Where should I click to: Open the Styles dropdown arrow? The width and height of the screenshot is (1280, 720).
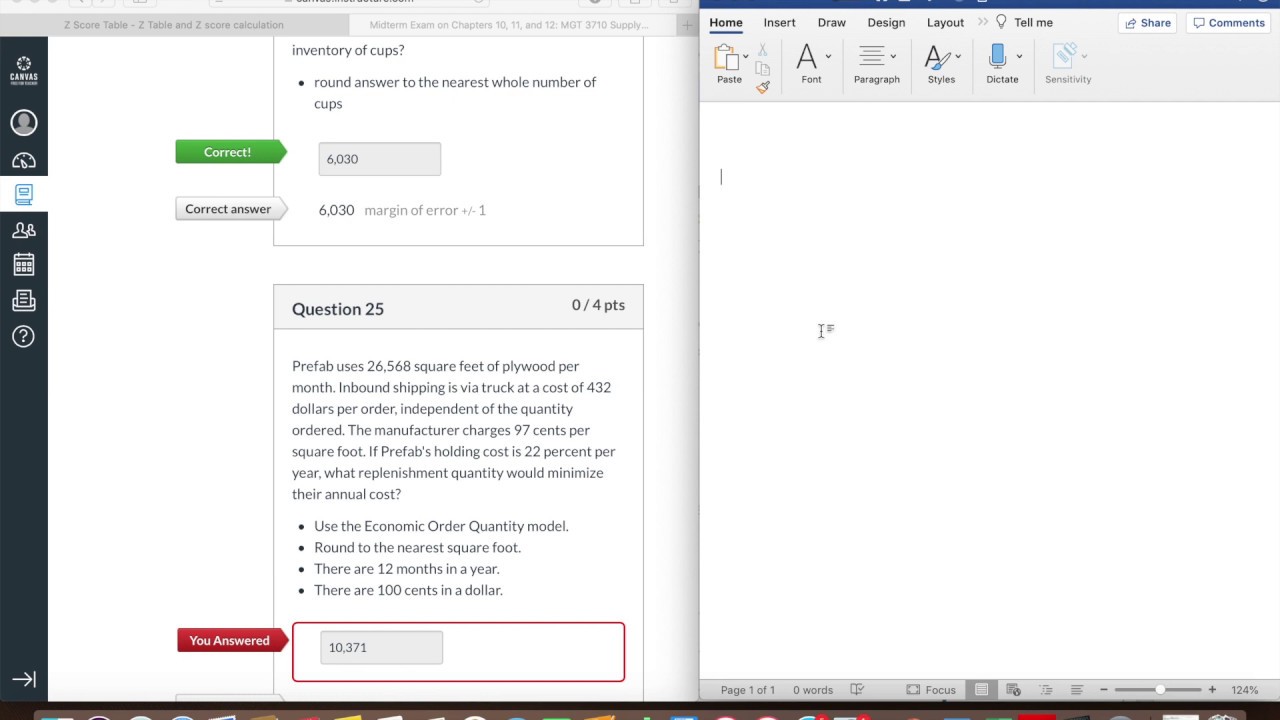click(958, 57)
